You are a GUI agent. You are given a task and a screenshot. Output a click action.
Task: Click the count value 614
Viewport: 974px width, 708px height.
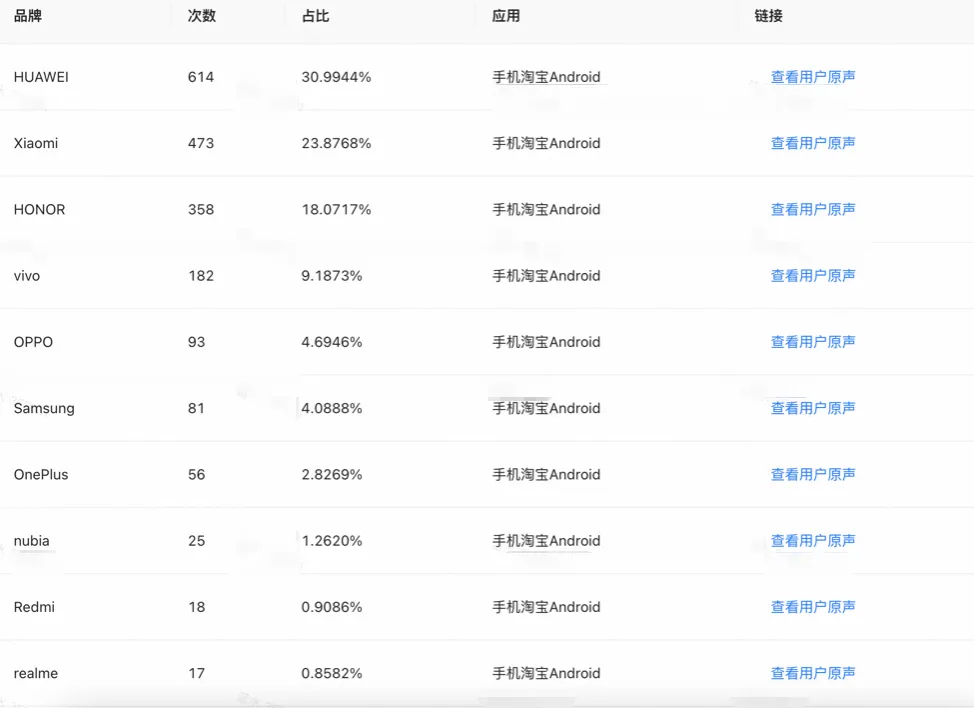[201, 77]
